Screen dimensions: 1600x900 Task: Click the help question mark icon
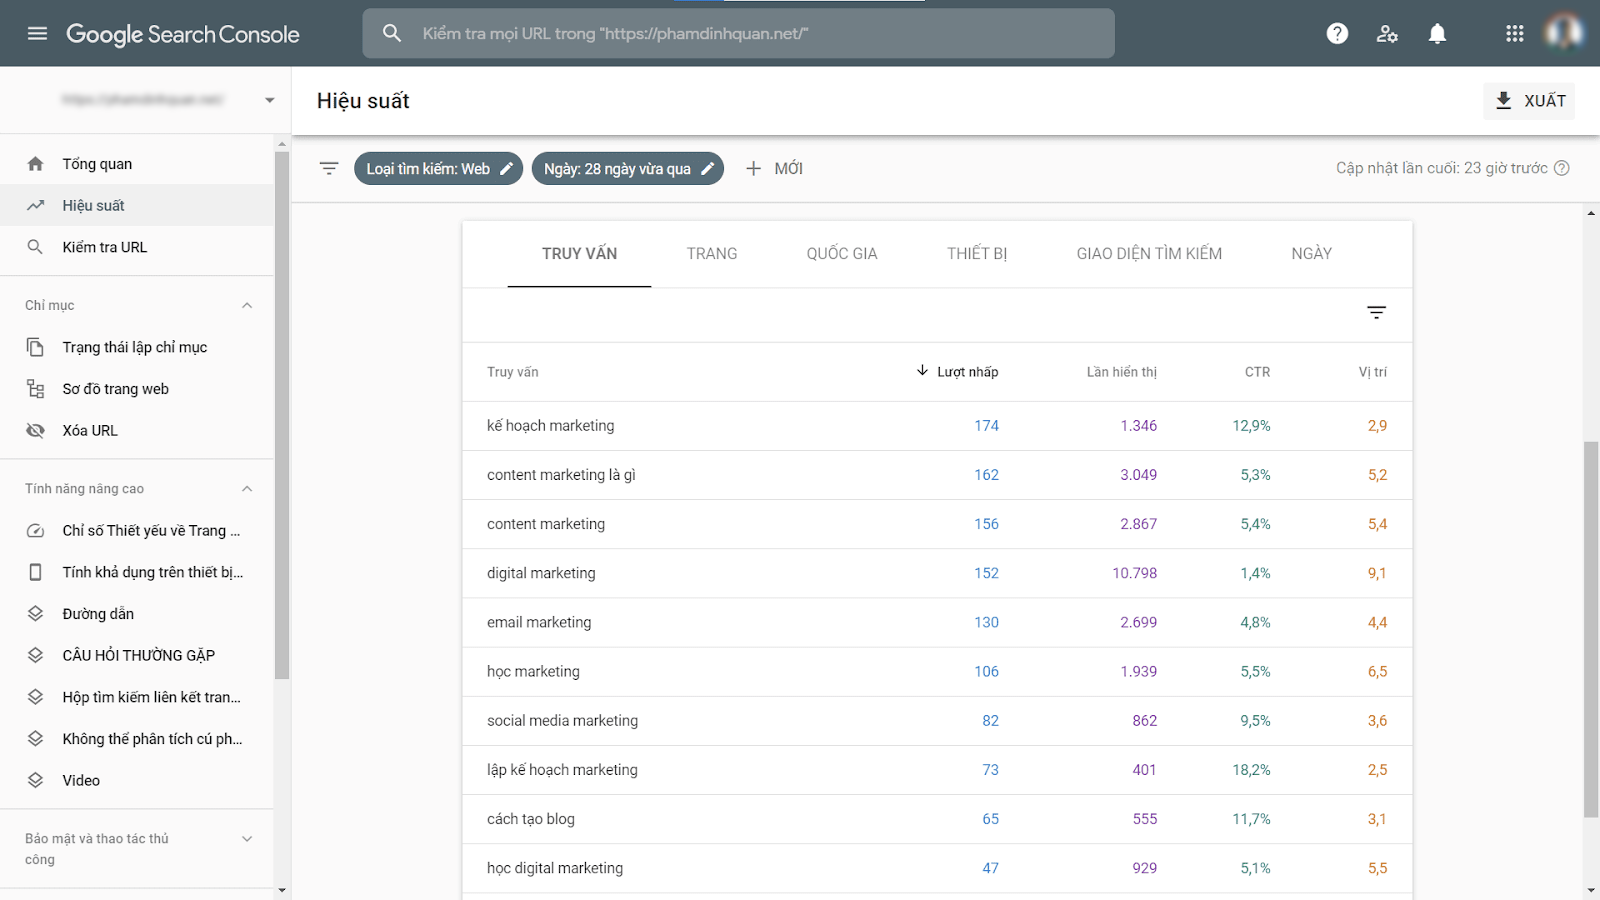tap(1337, 34)
